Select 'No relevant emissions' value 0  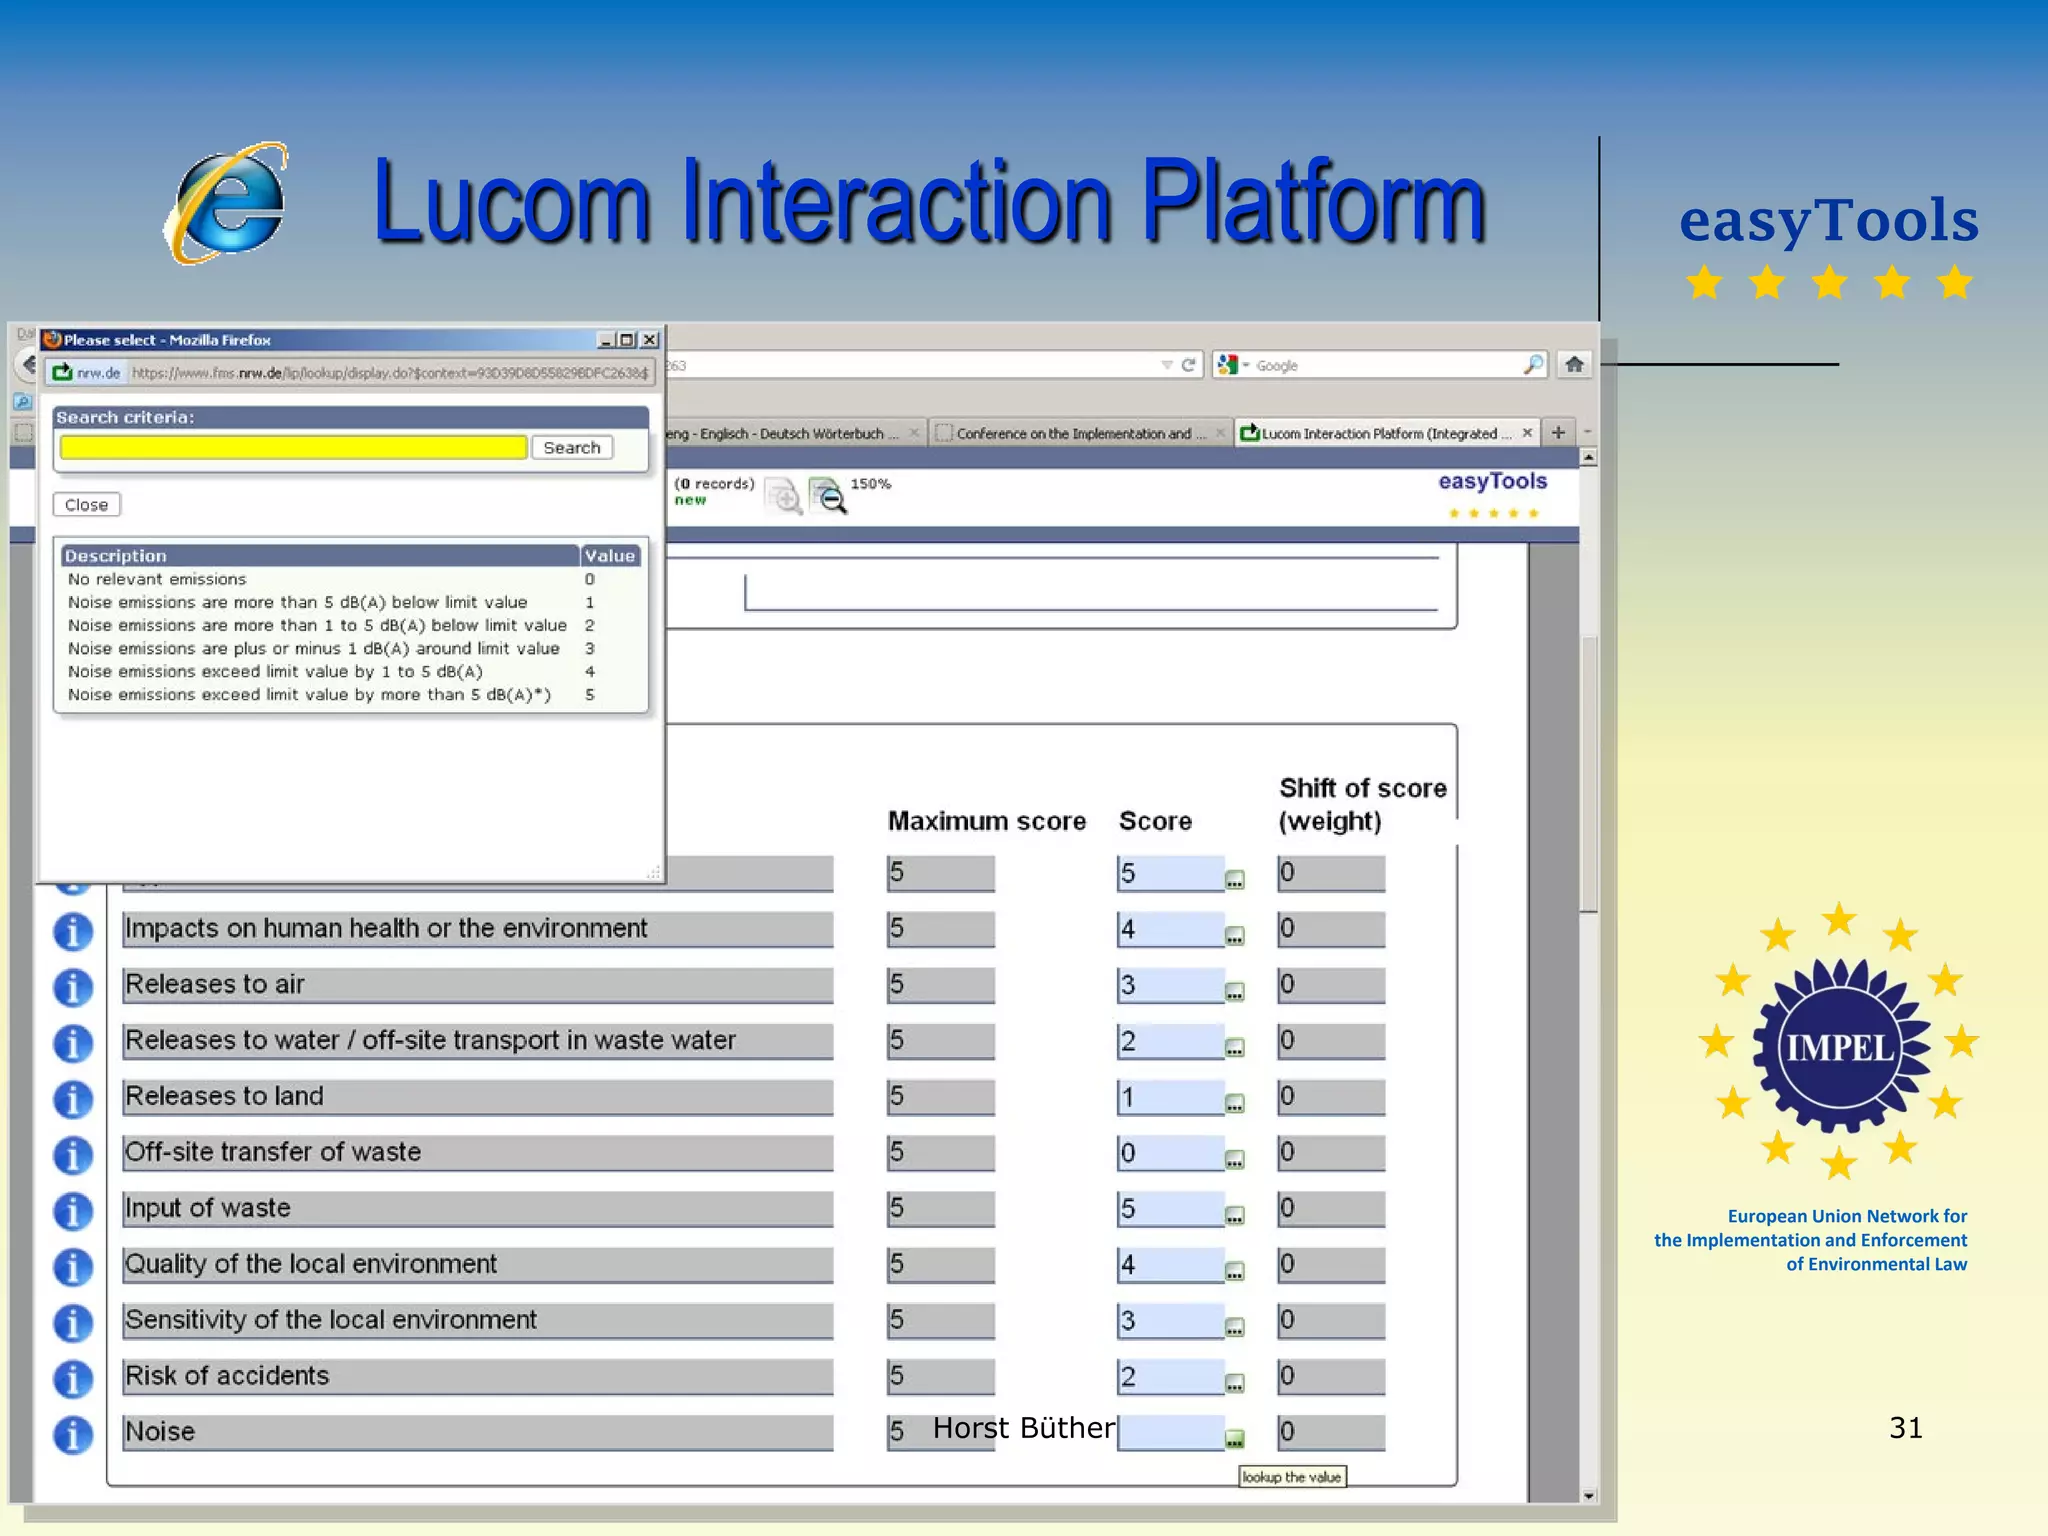(x=350, y=579)
